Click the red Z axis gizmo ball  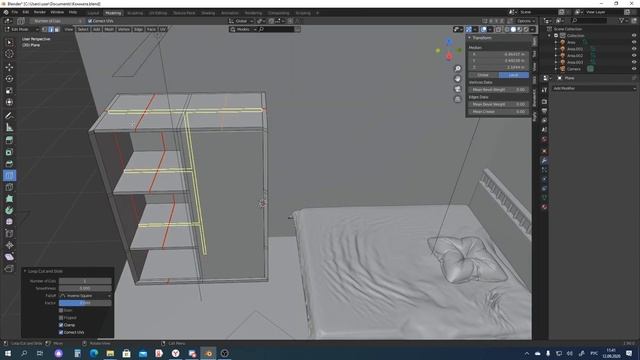[449, 56]
